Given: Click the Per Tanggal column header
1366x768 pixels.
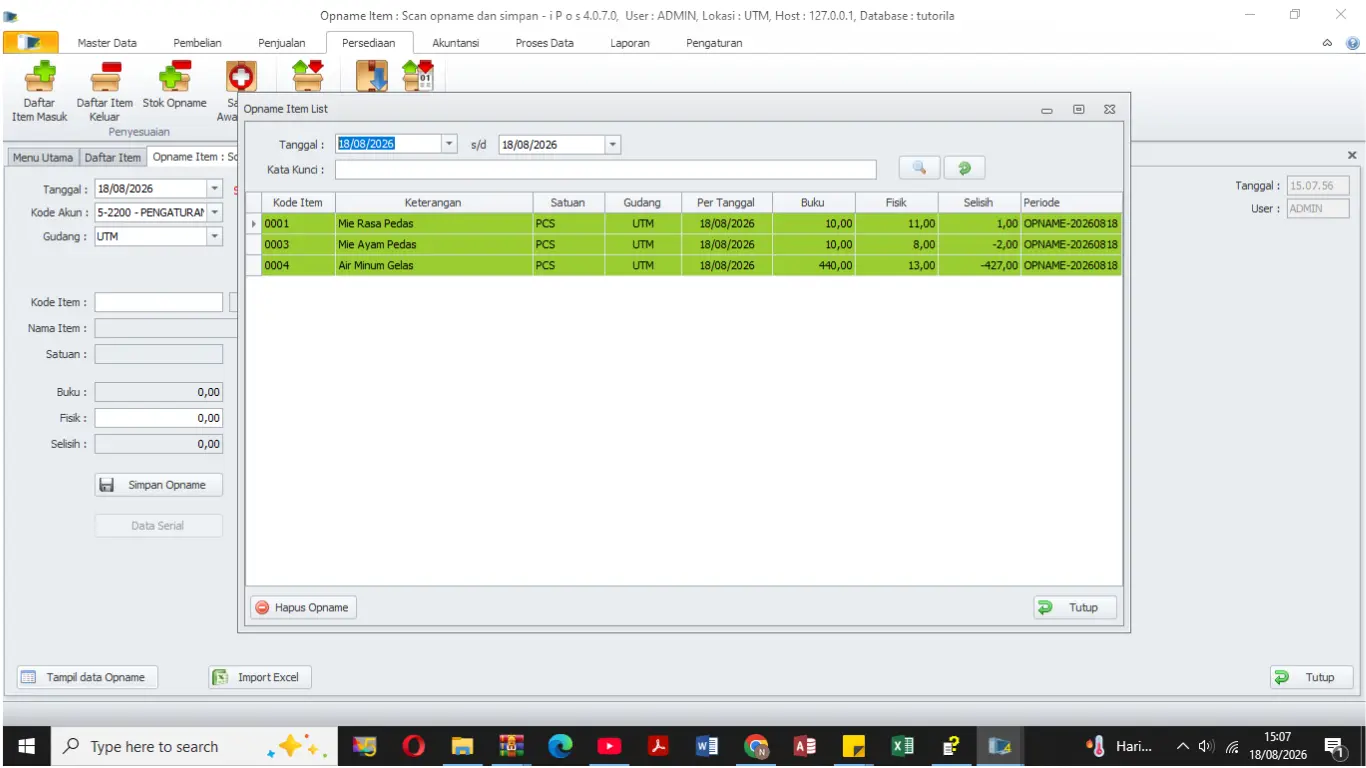Looking at the screenshot, I should (726, 202).
